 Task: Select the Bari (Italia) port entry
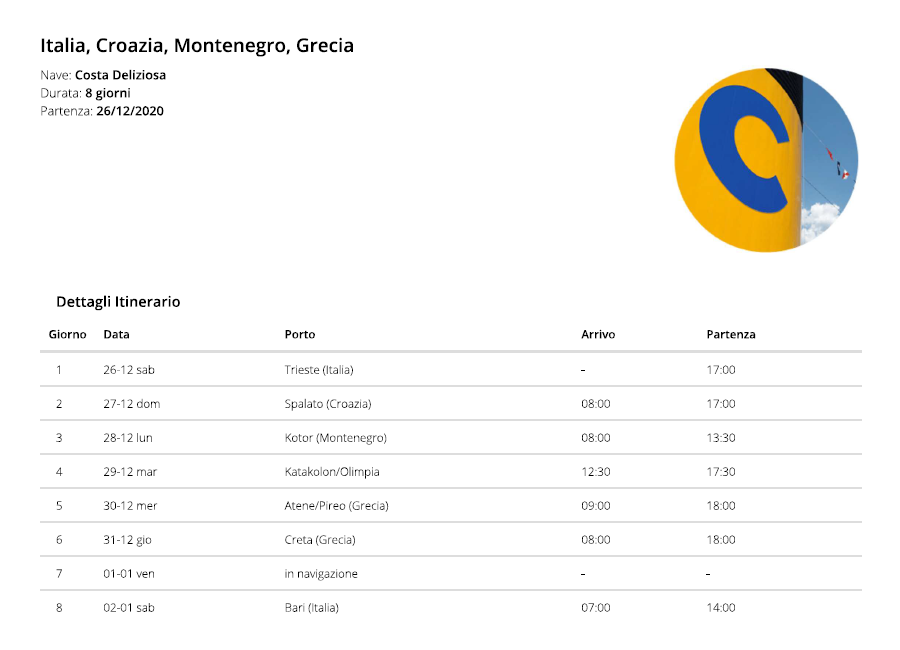pyautogui.click(x=312, y=608)
